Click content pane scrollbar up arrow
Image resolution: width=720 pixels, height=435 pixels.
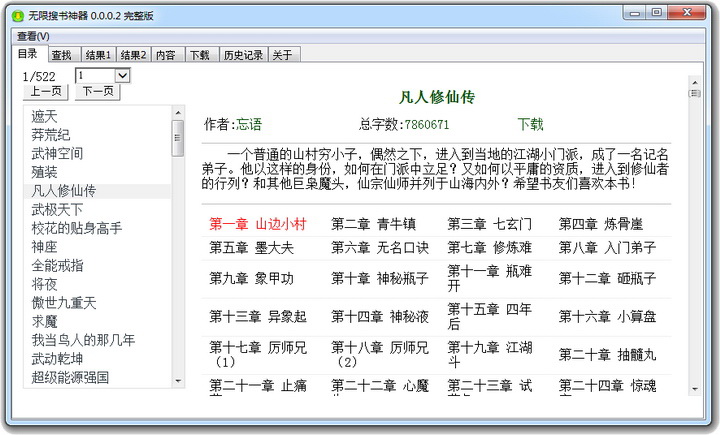pos(695,83)
